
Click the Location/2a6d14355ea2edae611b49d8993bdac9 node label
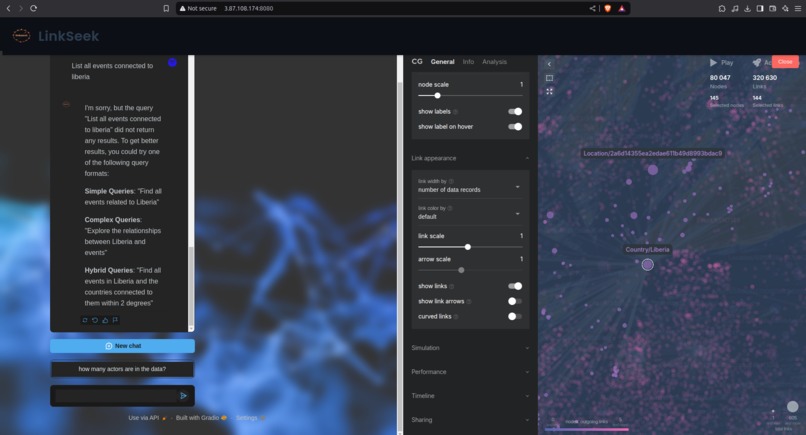click(652, 153)
